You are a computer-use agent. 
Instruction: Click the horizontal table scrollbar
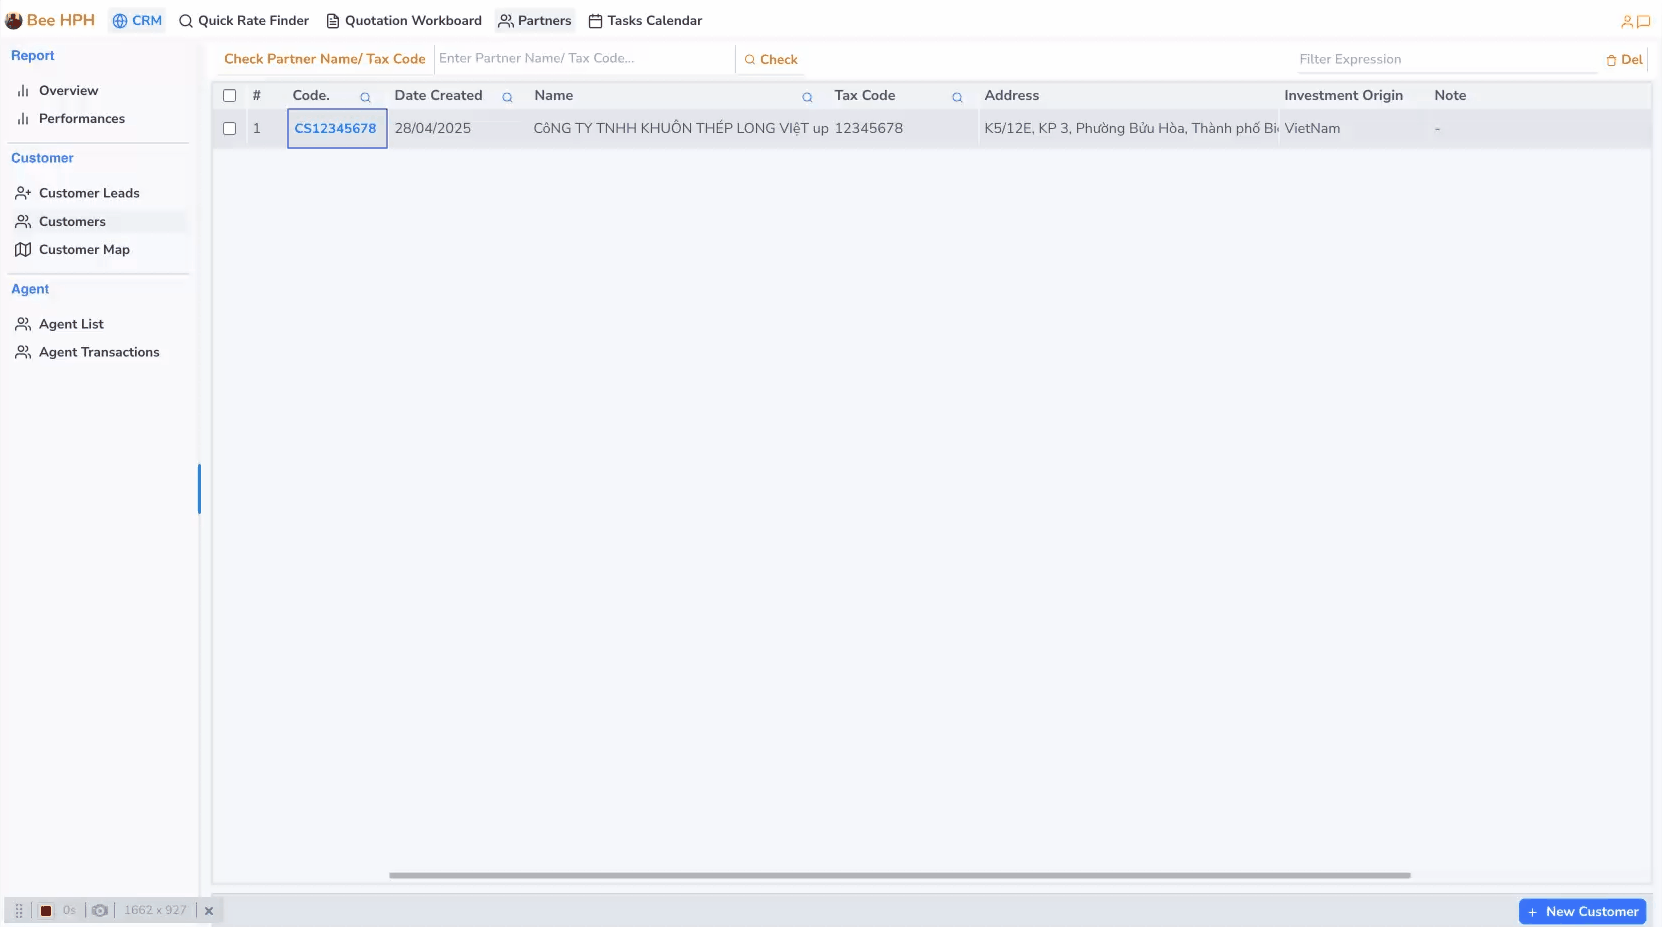899,875
